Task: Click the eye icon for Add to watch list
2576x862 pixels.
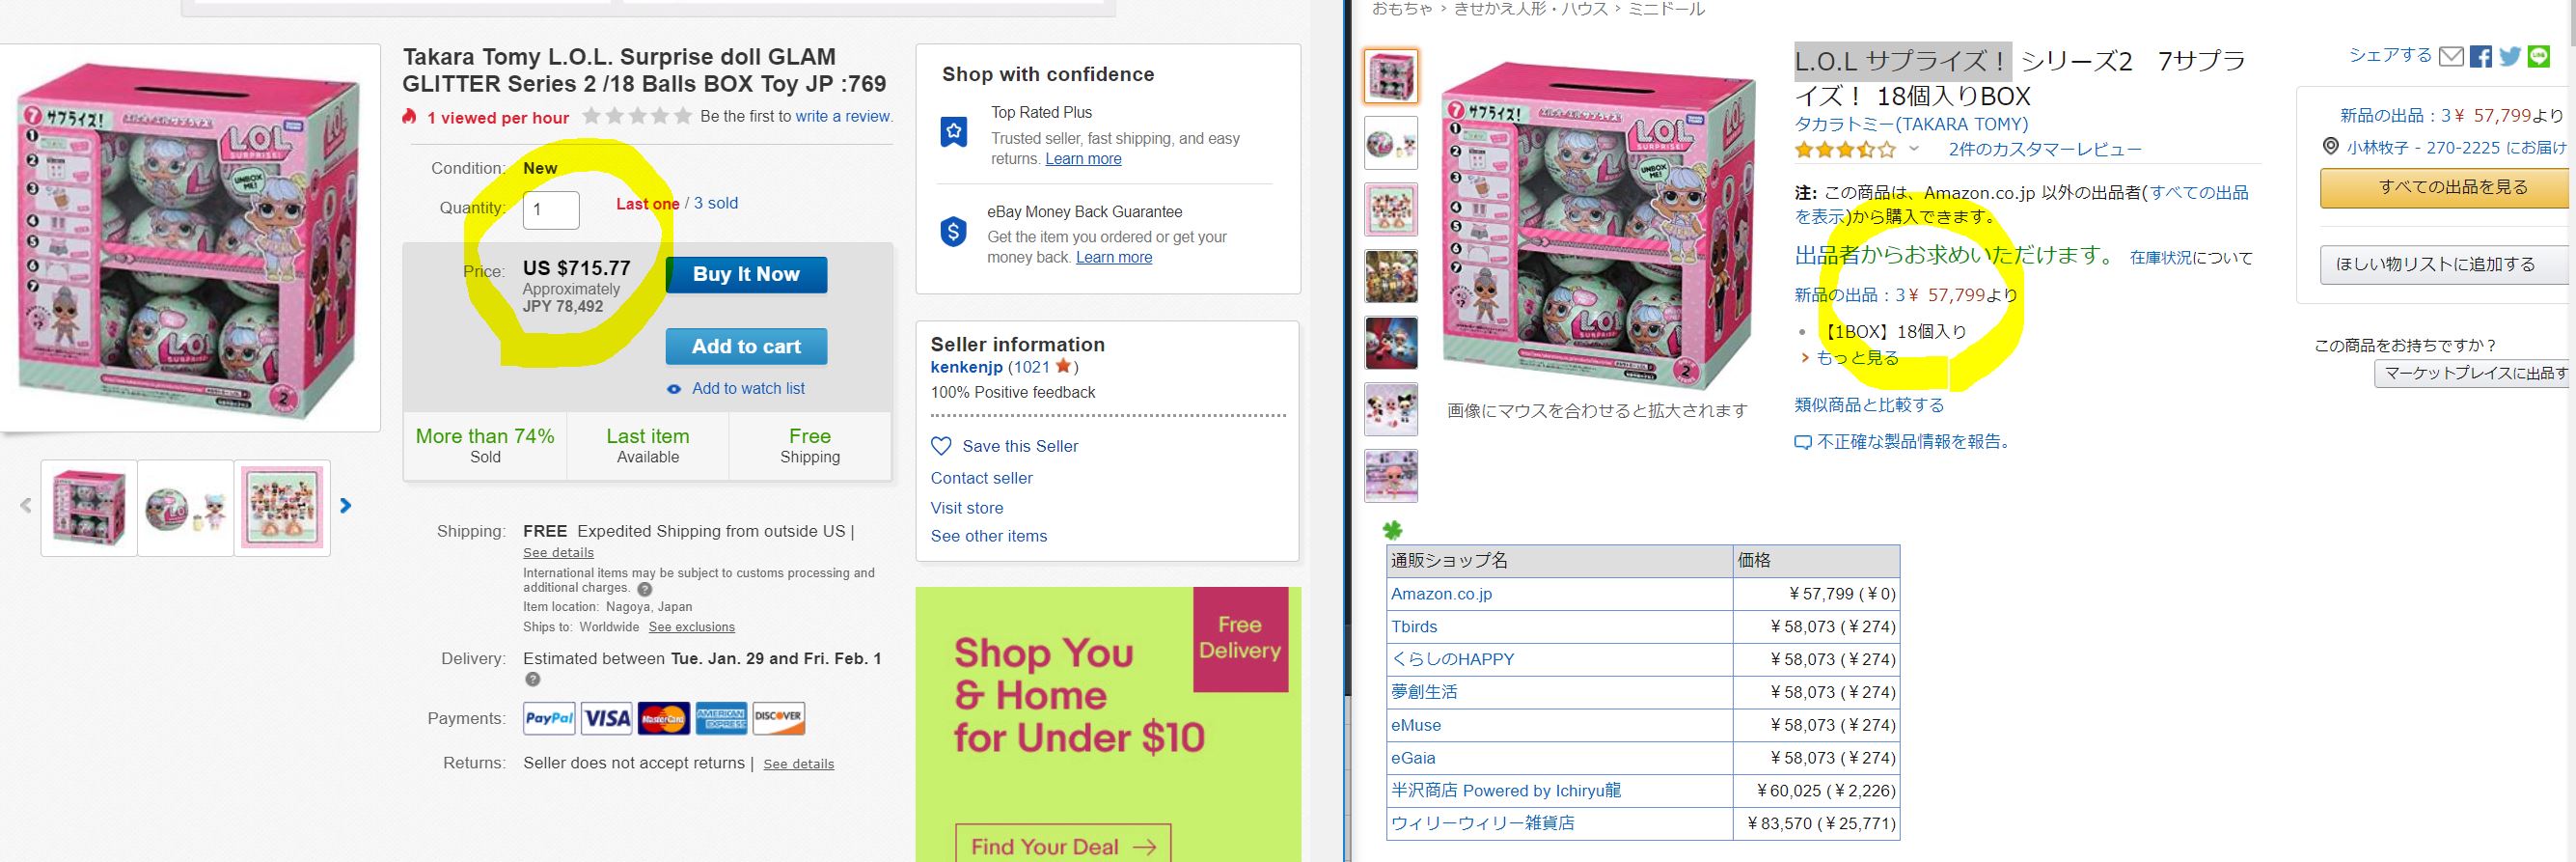Action: (674, 389)
